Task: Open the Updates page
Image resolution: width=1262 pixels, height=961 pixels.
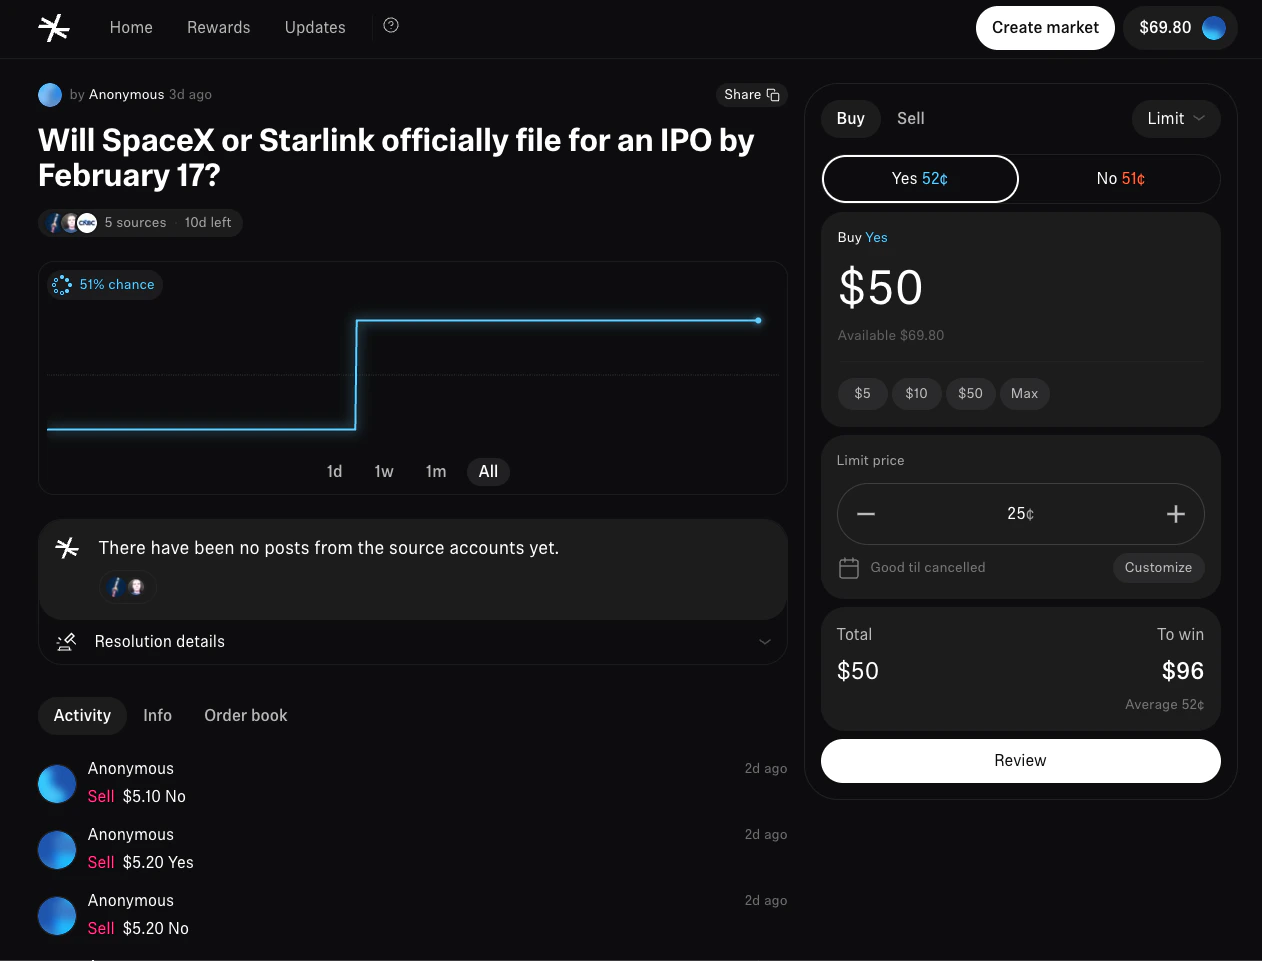Action: (x=315, y=28)
